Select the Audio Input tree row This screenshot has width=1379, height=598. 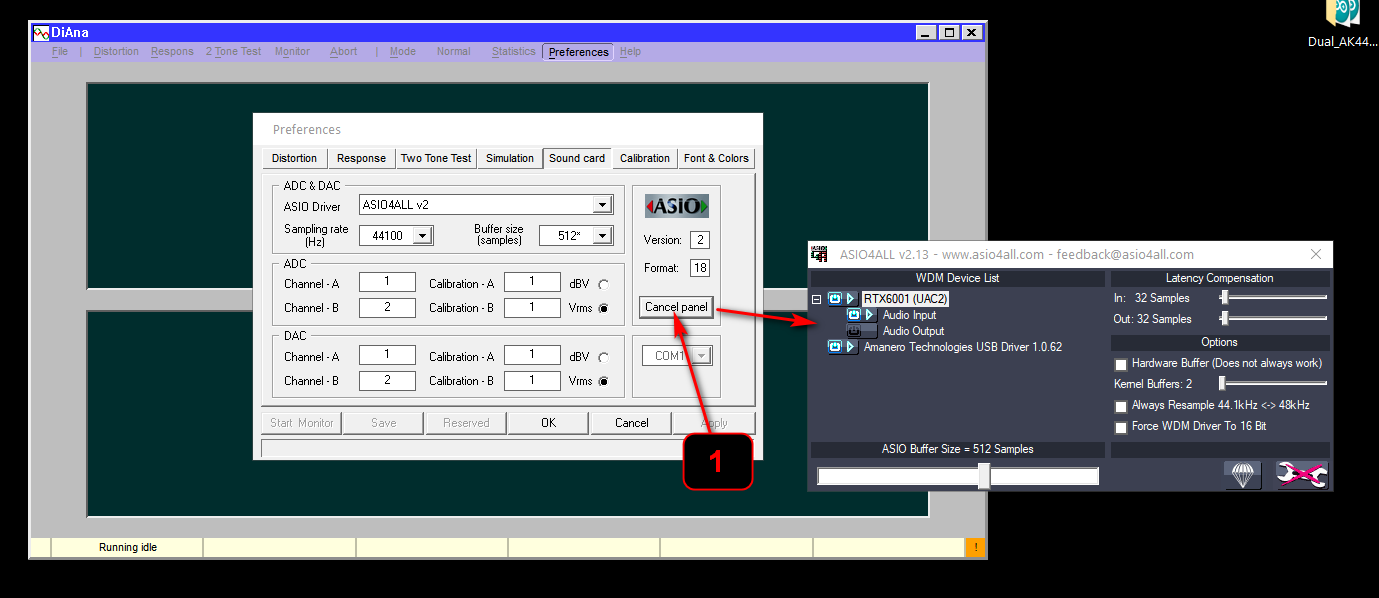(x=909, y=315)
